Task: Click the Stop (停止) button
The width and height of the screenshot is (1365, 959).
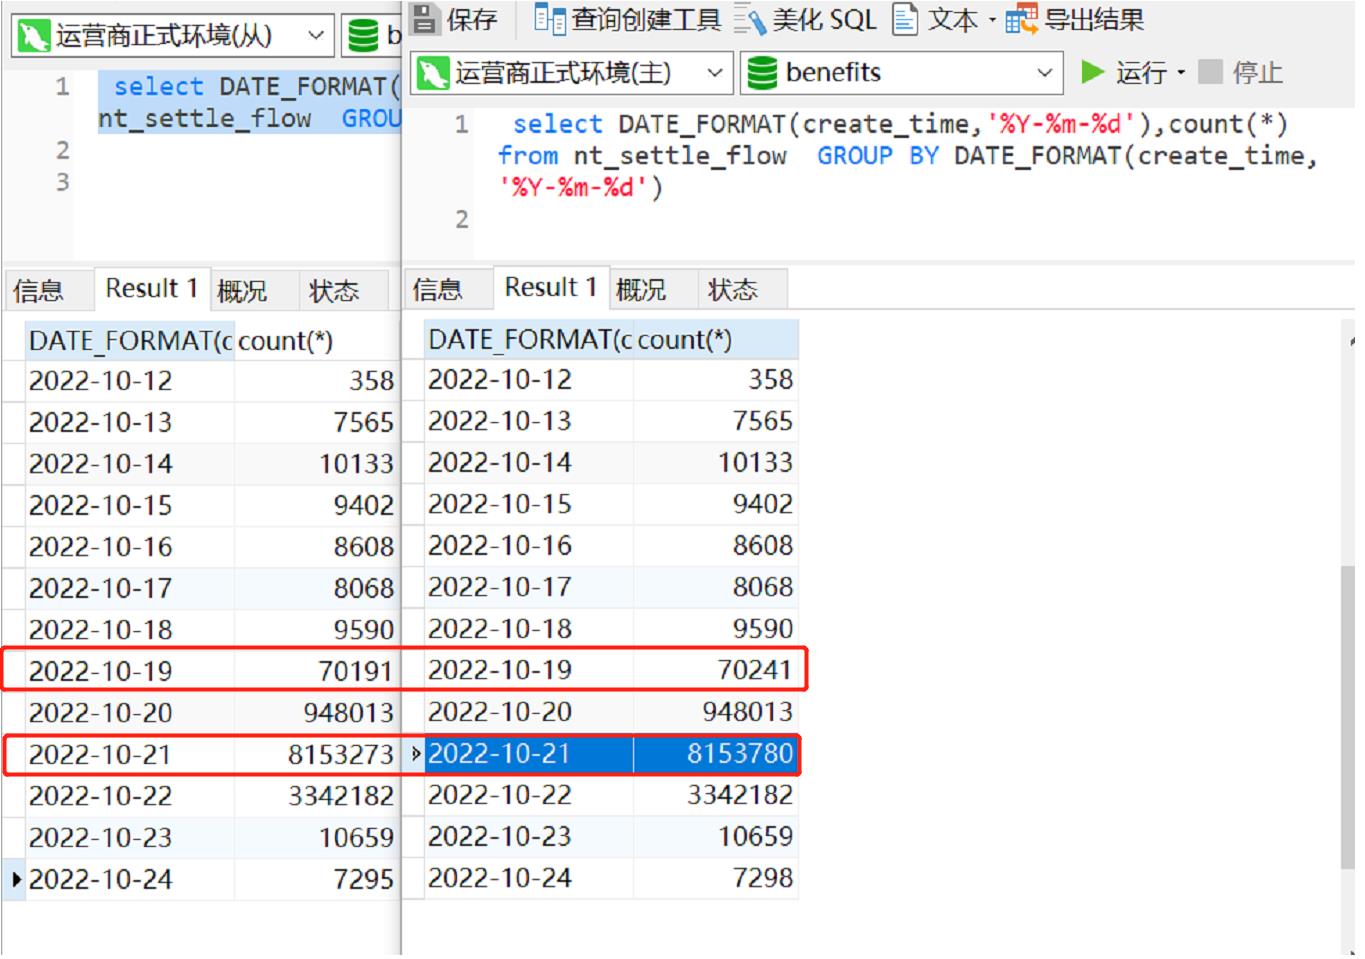Action: [1241, 72]
